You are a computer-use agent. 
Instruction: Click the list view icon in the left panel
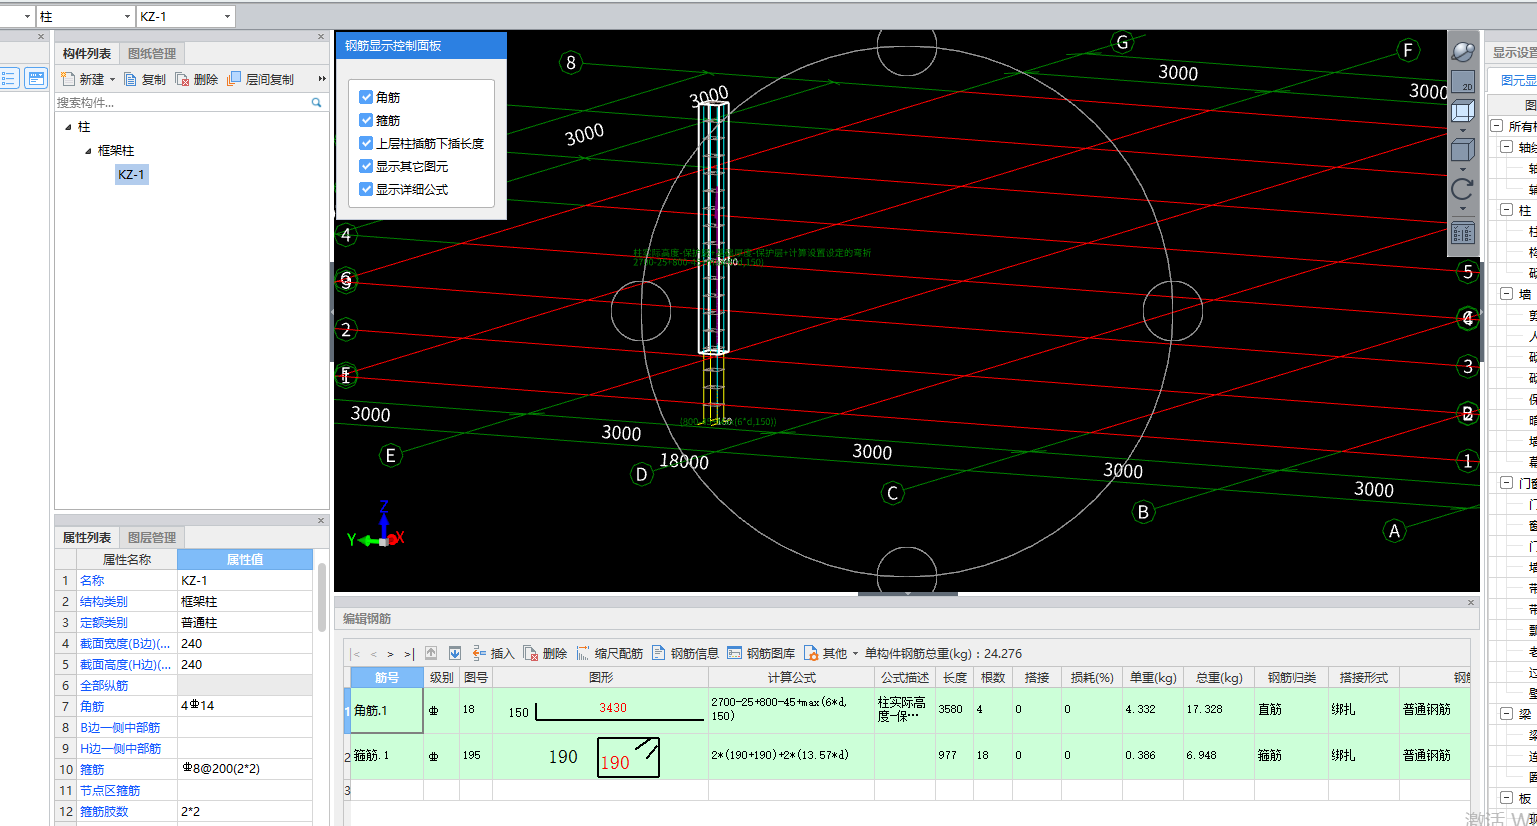coord(9,79)
